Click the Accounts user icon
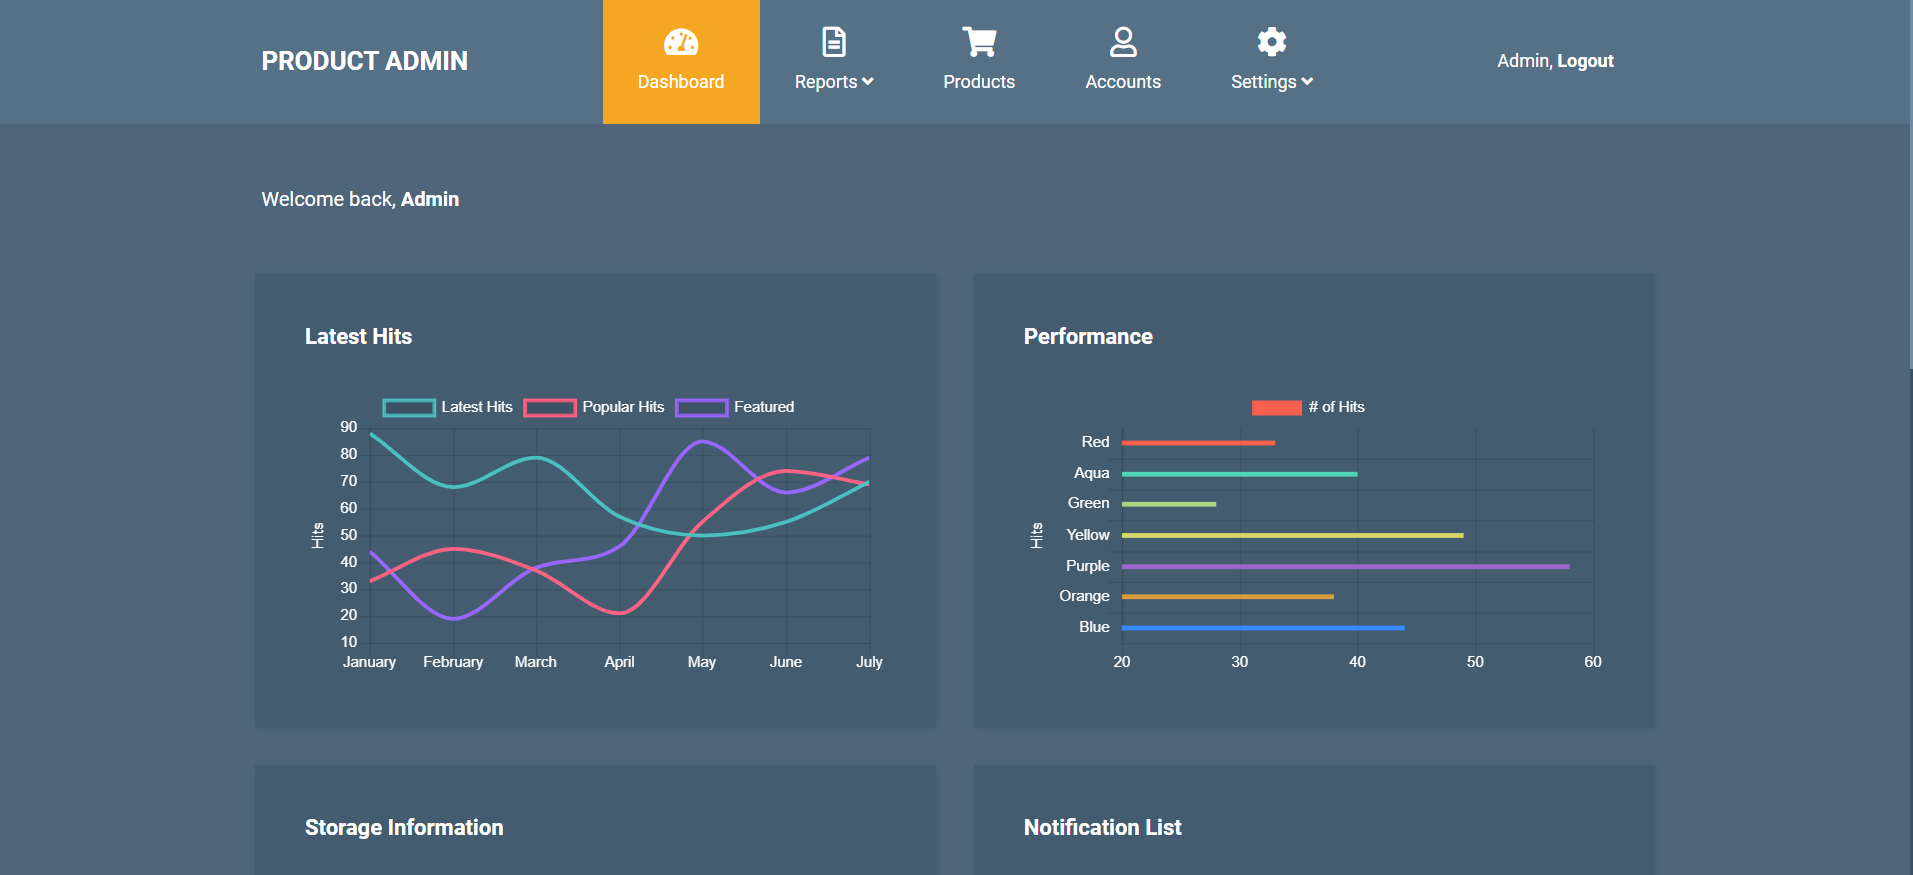Viewport: 1913px width, 875px height. tap(1123, 42)
